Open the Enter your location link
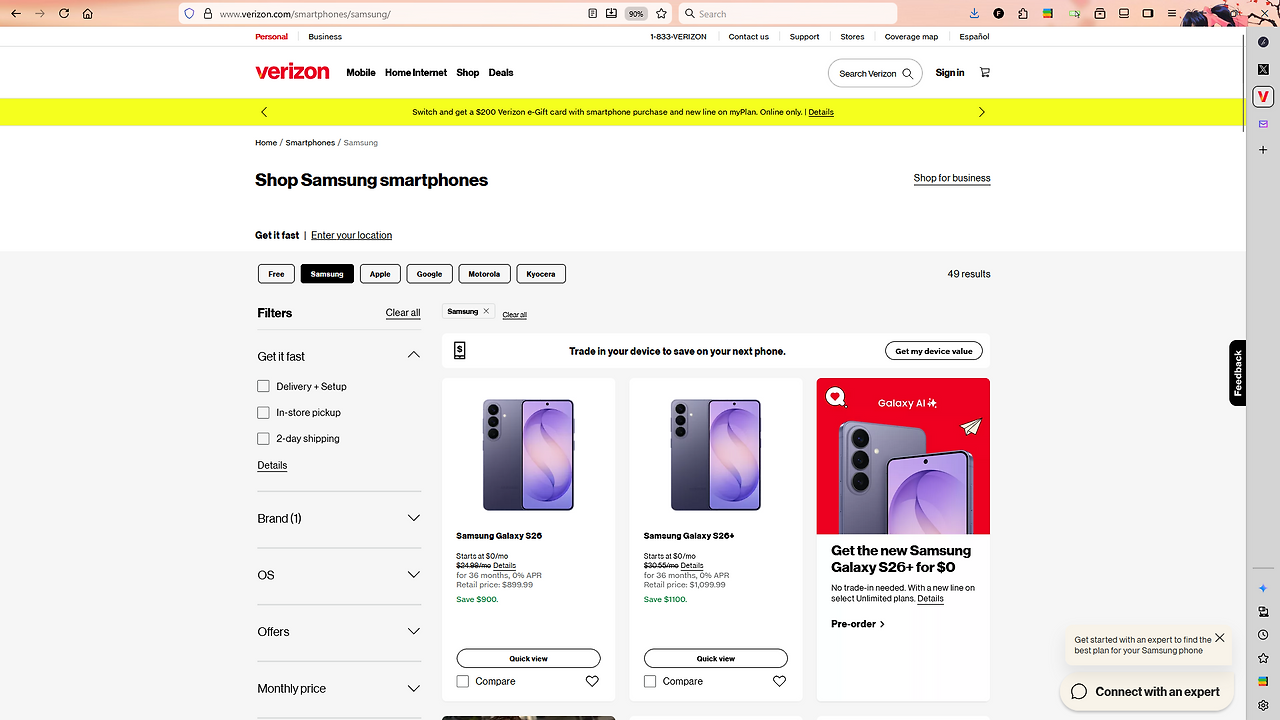The width and height of the screenshot is (1280, 720). click(351, 235)
